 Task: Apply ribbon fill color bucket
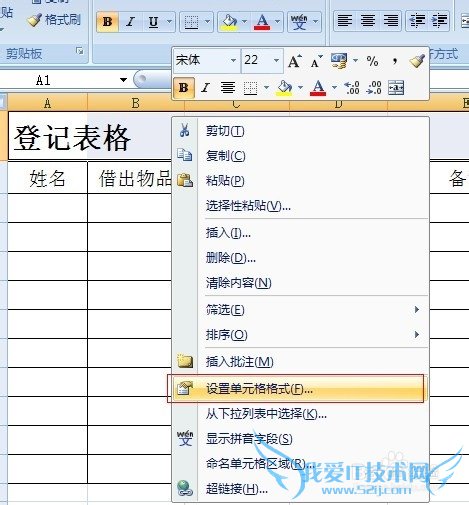click(229, 22)
